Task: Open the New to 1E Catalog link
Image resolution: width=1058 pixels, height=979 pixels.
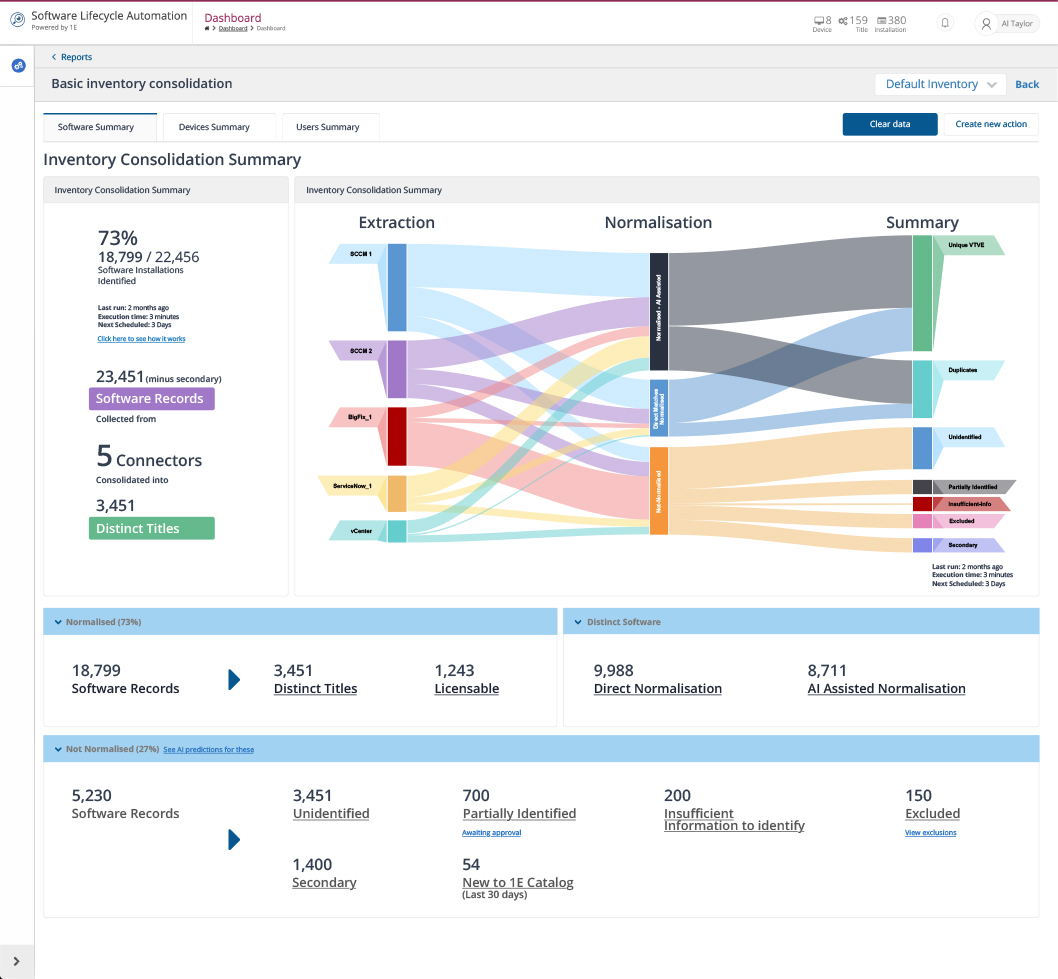Action: (x=518, y=883)
